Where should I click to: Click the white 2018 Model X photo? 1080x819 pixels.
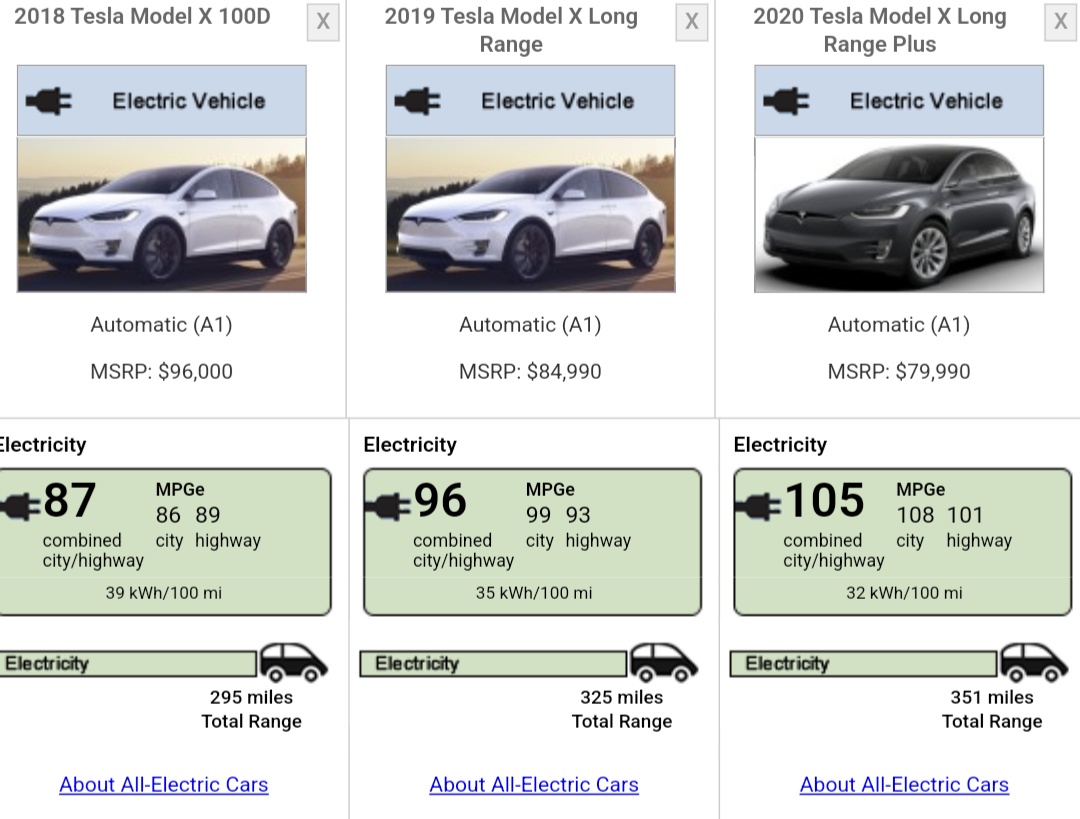coord(162,215)
